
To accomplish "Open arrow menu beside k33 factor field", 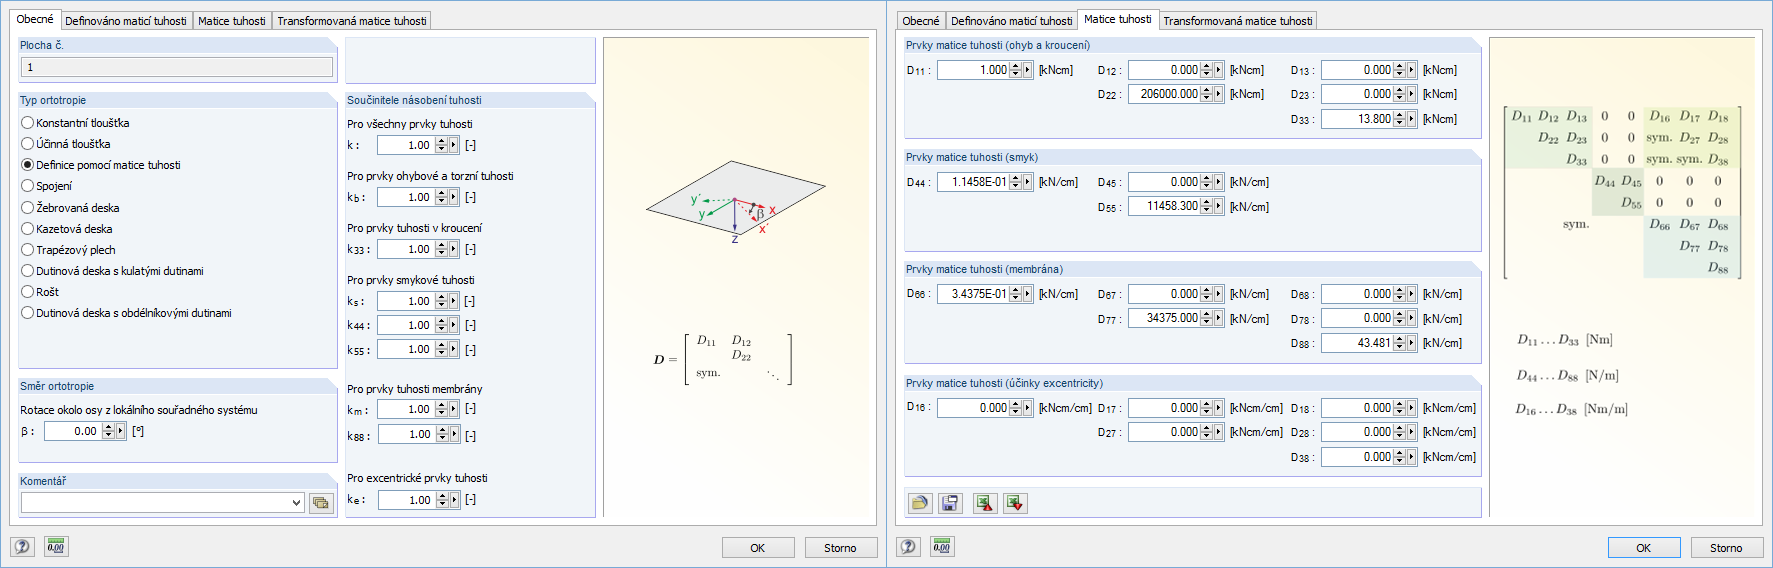I will point(454,249).
